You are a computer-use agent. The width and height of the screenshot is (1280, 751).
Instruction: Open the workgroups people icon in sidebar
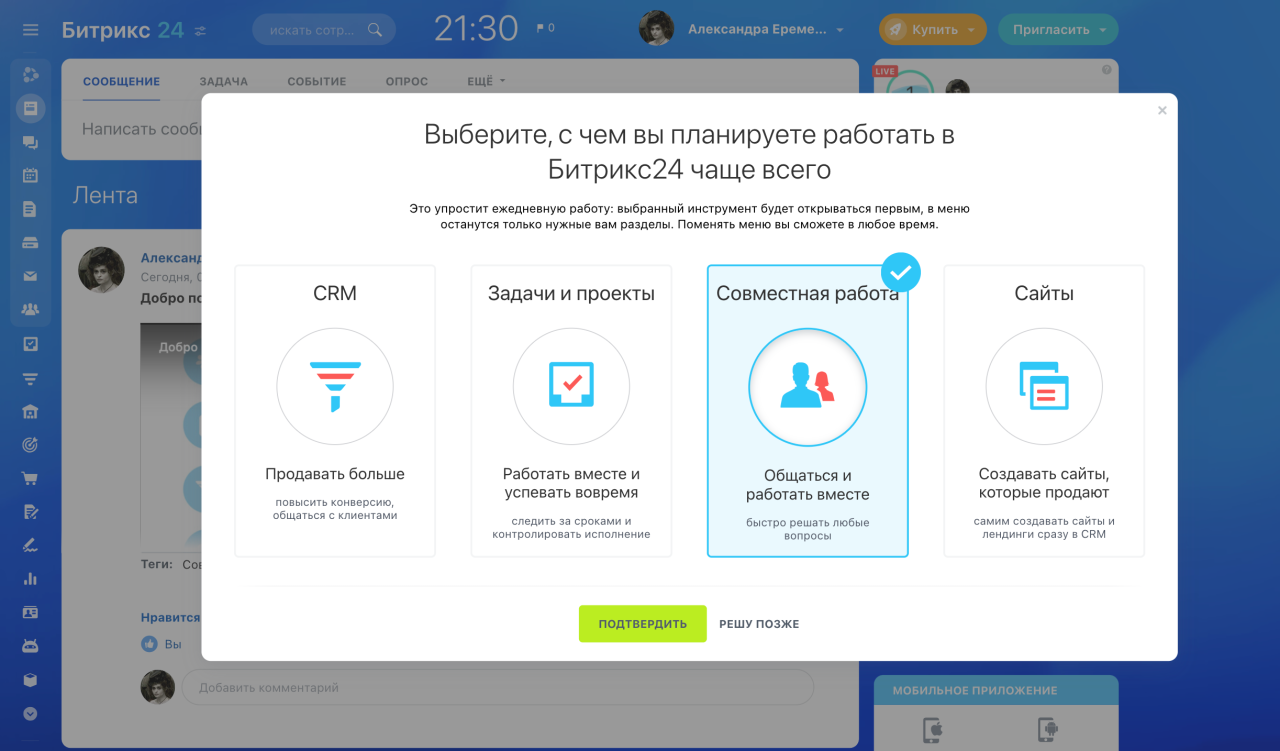tap(30, 310)
